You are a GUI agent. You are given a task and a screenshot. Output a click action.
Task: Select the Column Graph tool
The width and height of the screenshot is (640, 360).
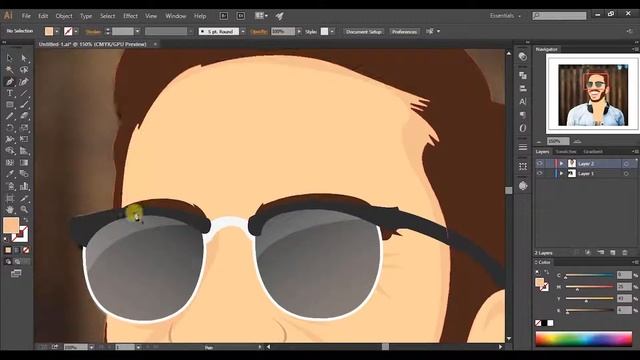point(24,187)
